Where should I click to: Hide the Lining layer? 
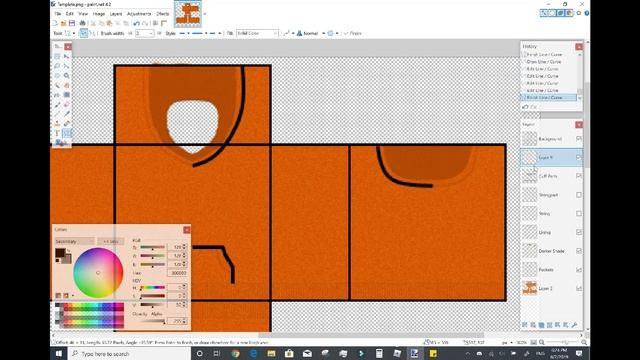[x=579, y=232]
